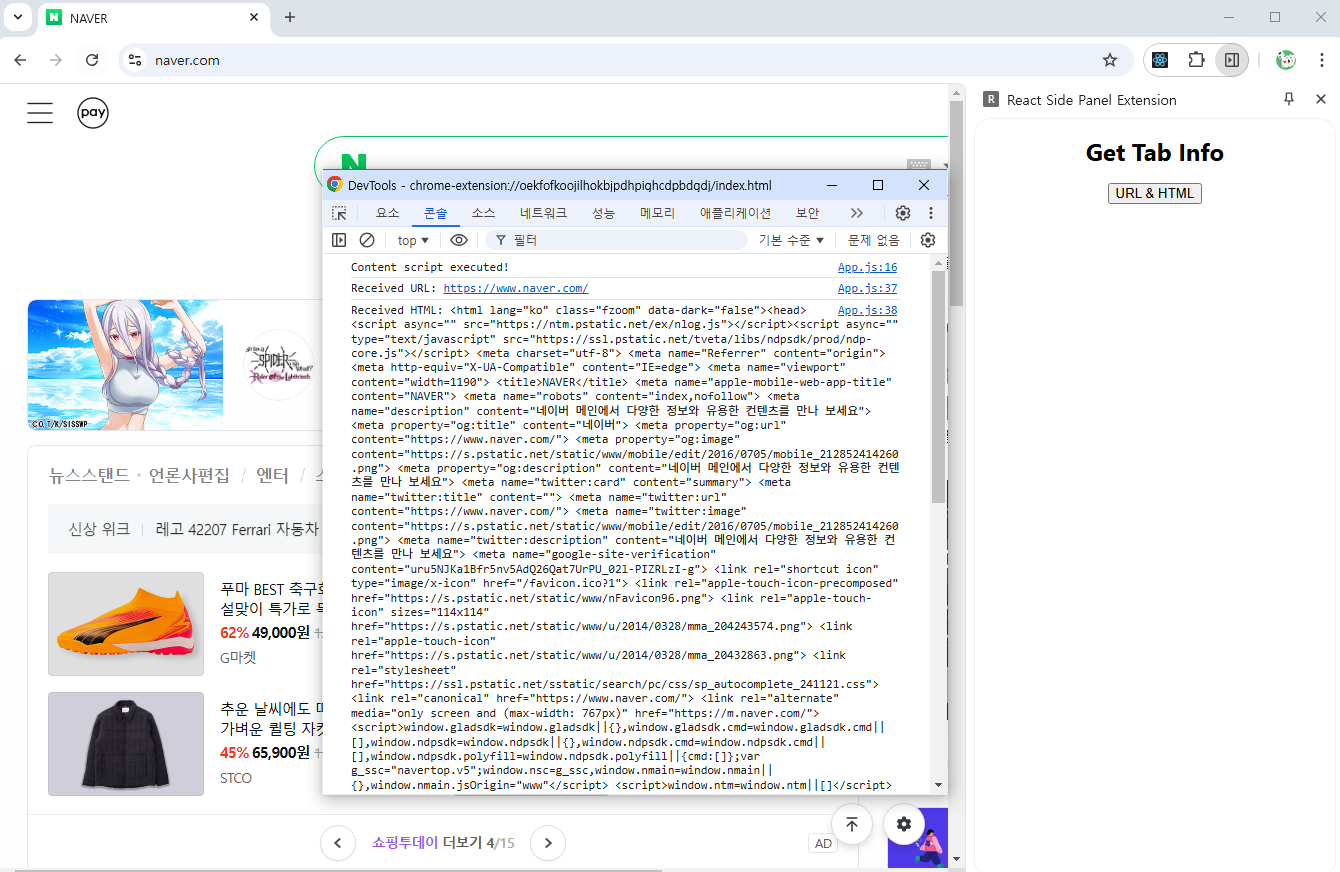This screenshot has height=872, width=1340.
Task: Switch to DevTools 요소 tab
Action: (387, 213)
